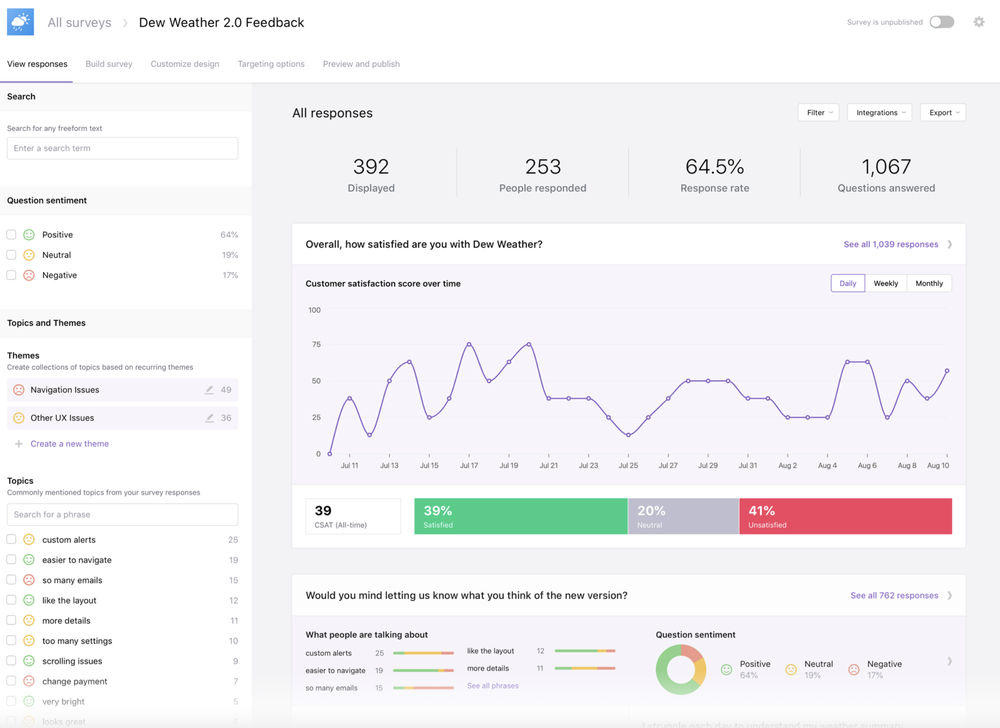Tick the so many emails checkbox
The image size is (1000, 728).
[11, 580]
